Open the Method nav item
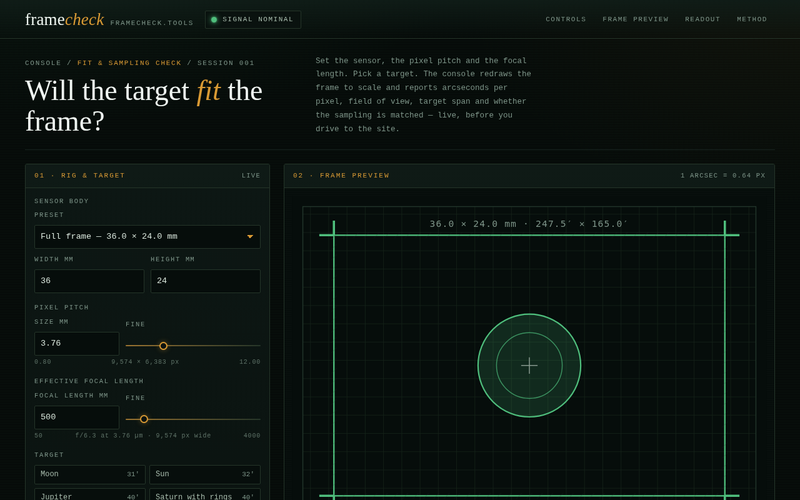The width and height of the screenshot is (800, 500). point(752,19)
